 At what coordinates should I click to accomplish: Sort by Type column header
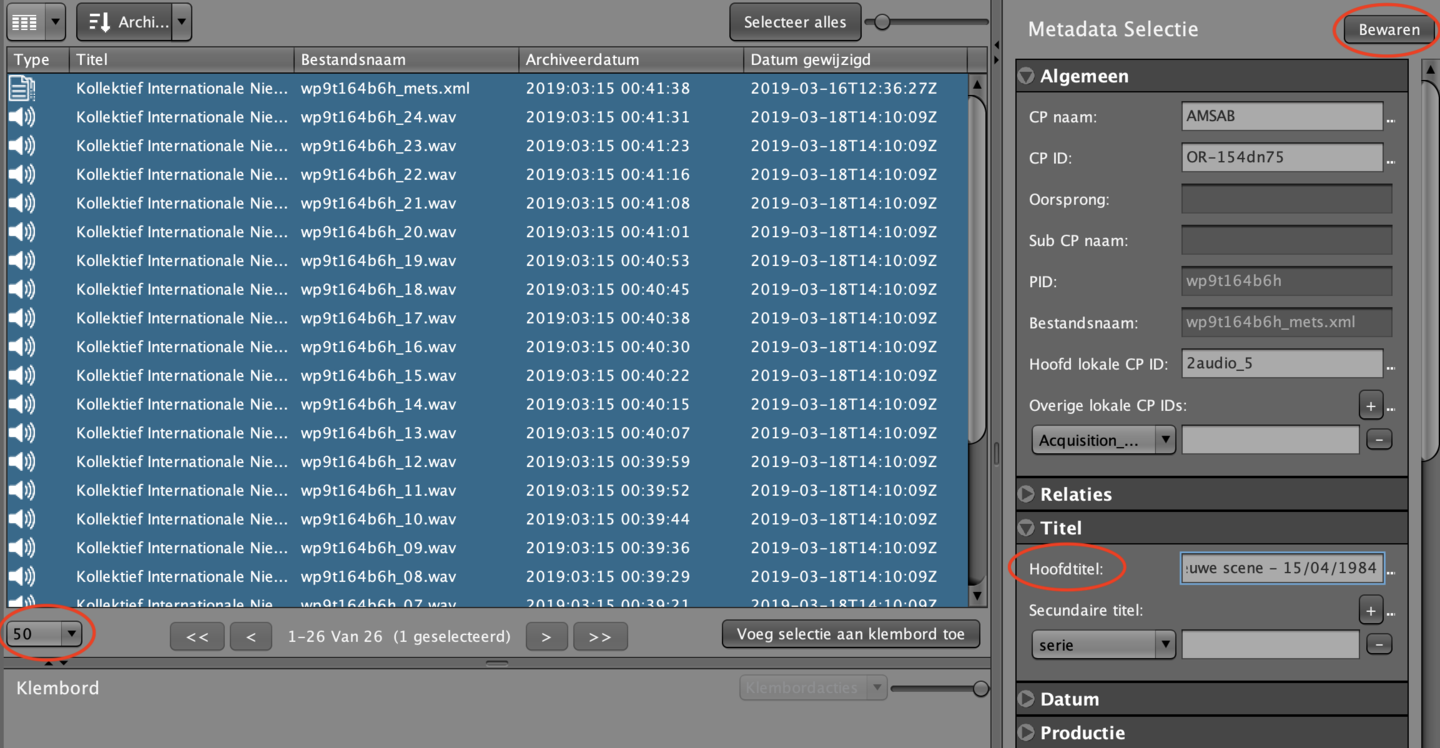click(x=38, y=60)
